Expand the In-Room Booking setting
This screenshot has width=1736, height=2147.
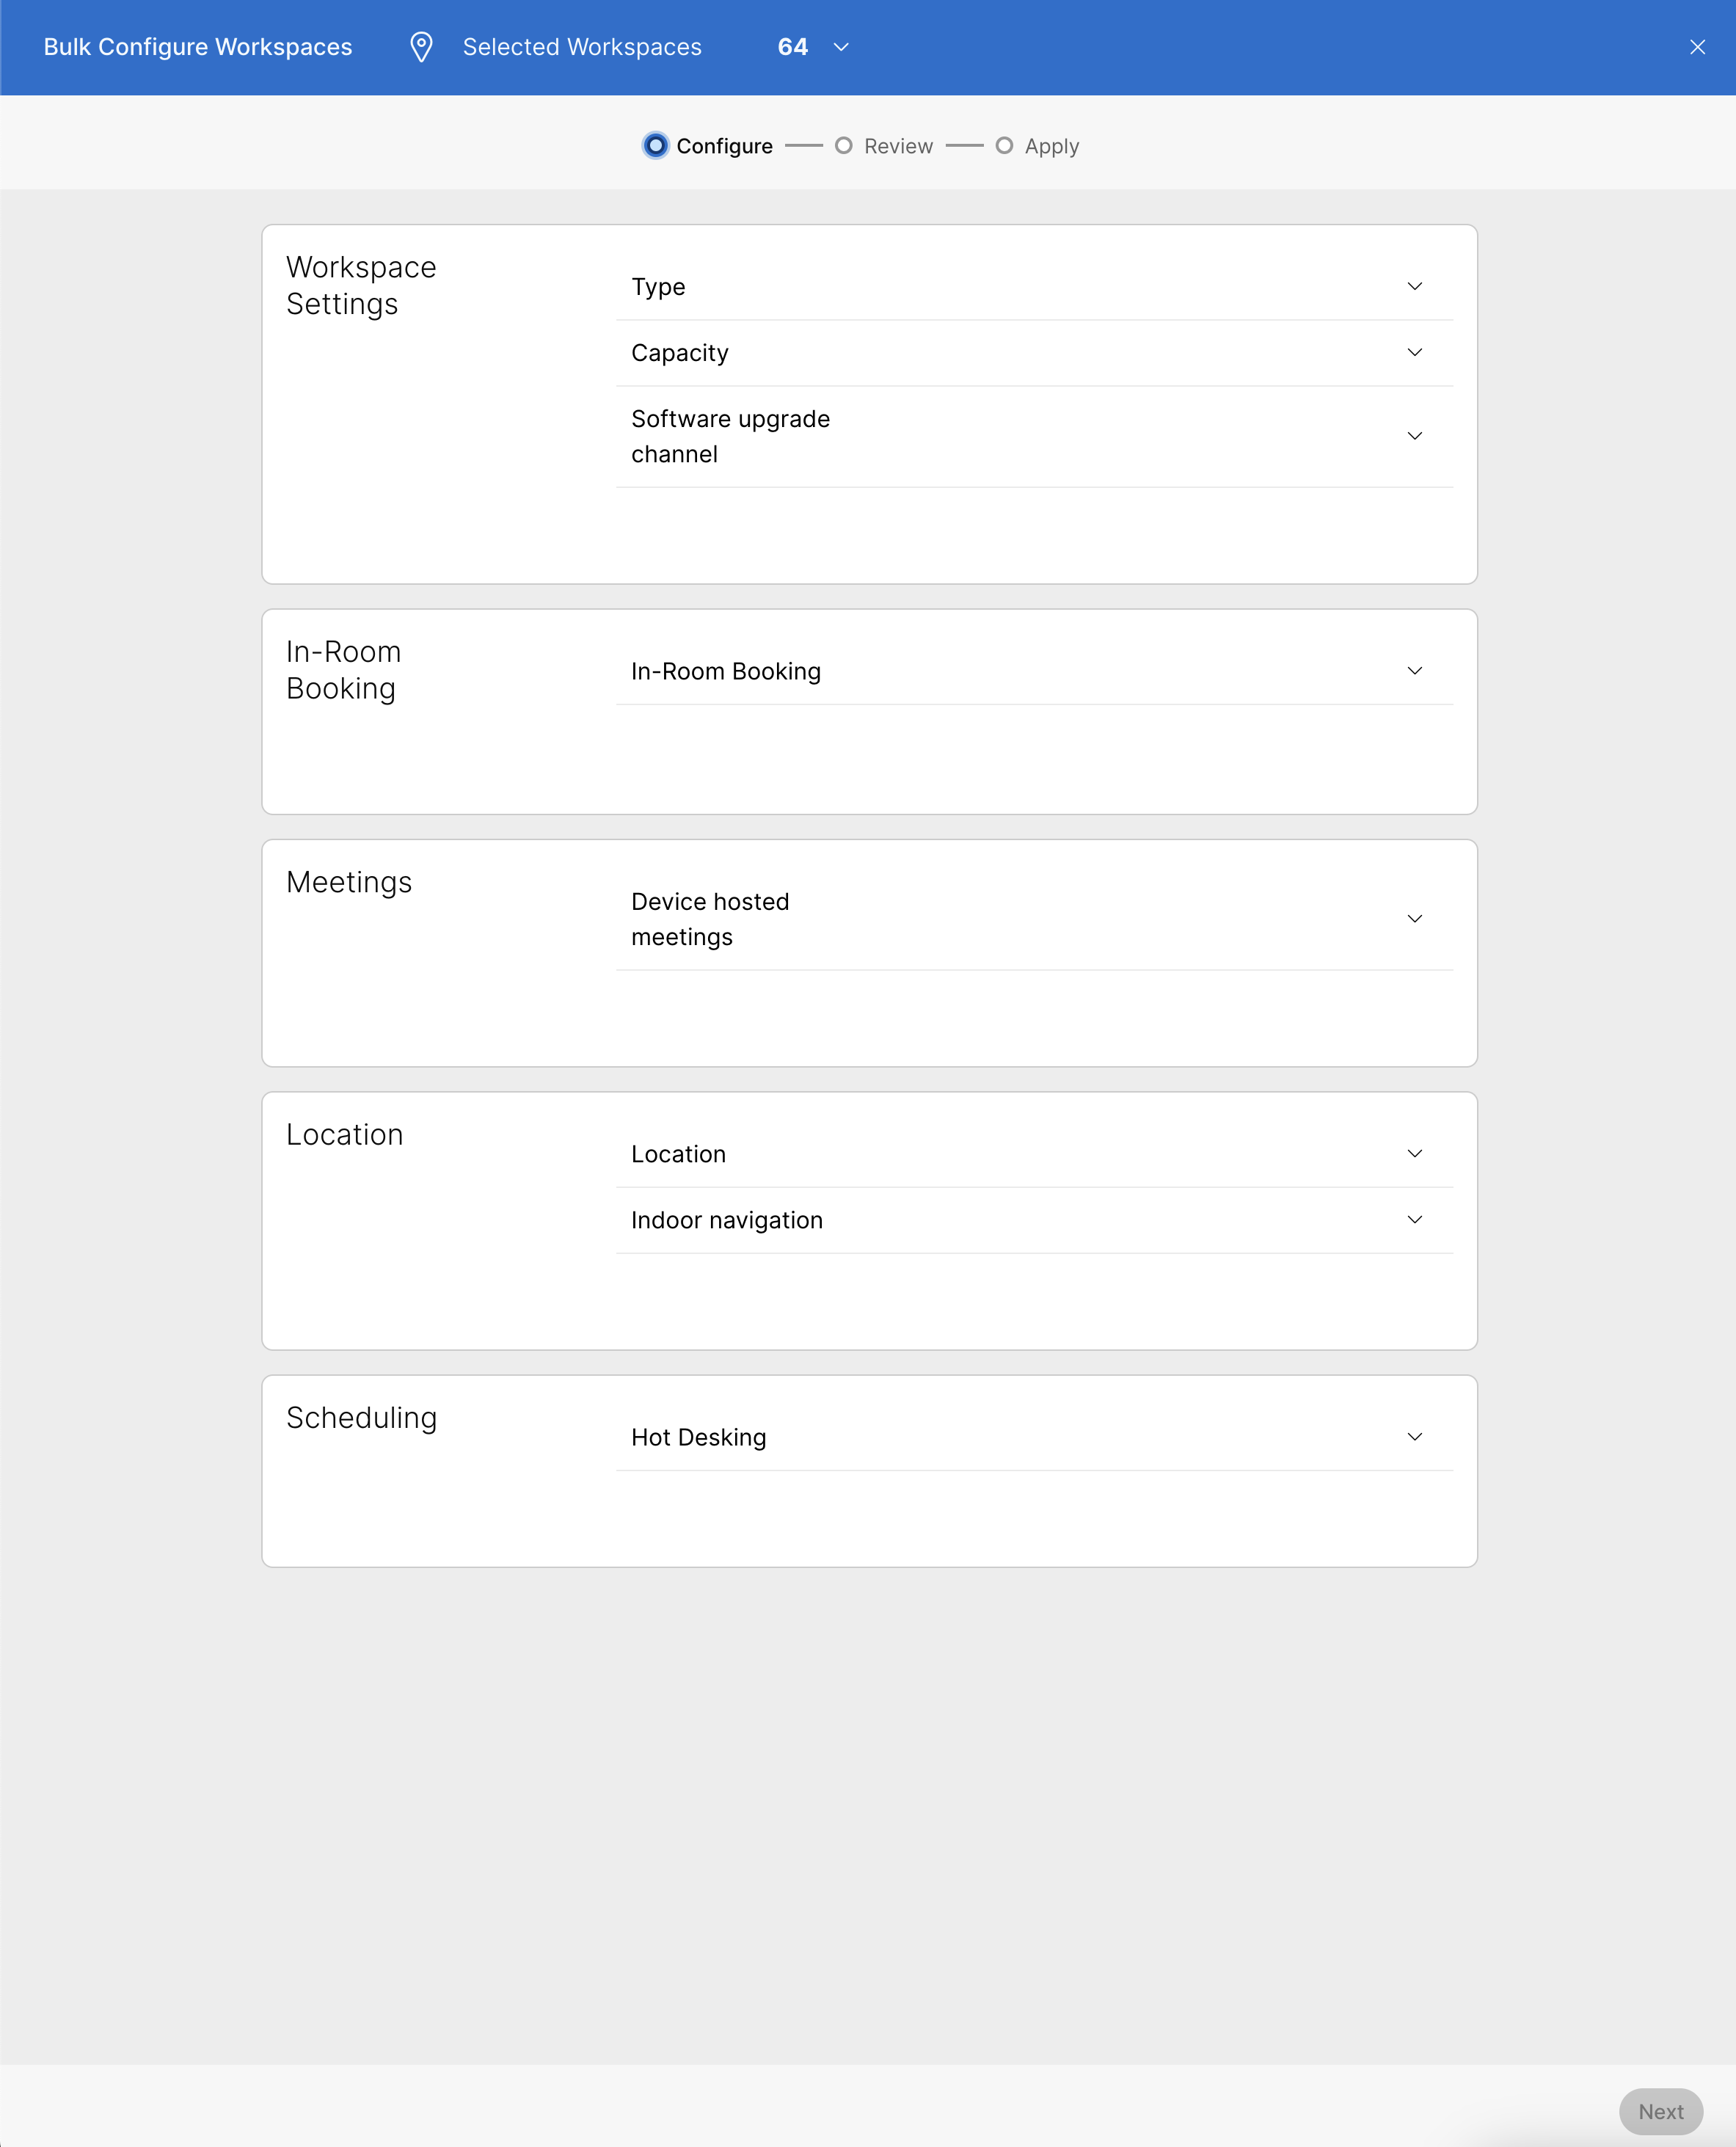click(x=1415, y=671)
